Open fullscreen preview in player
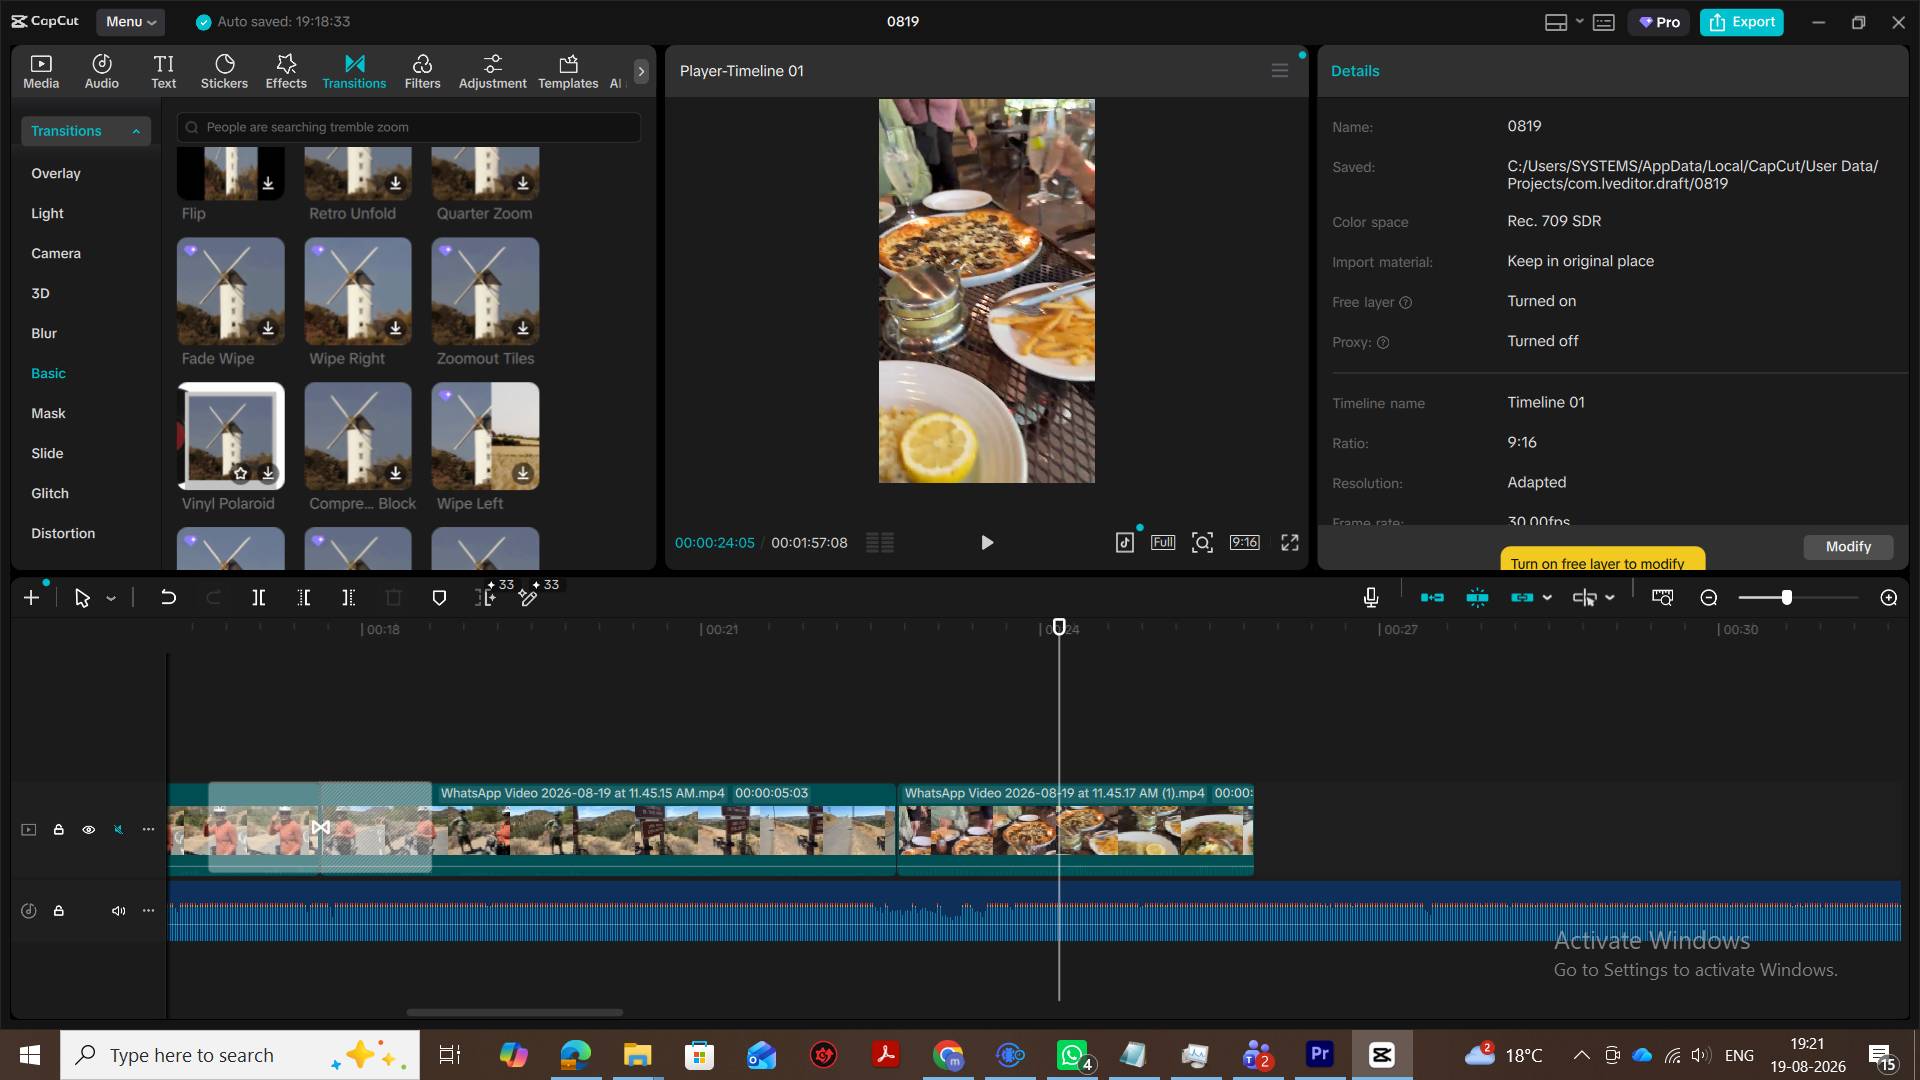Screen dimensions: 1920x1080 click(1290, 543)
